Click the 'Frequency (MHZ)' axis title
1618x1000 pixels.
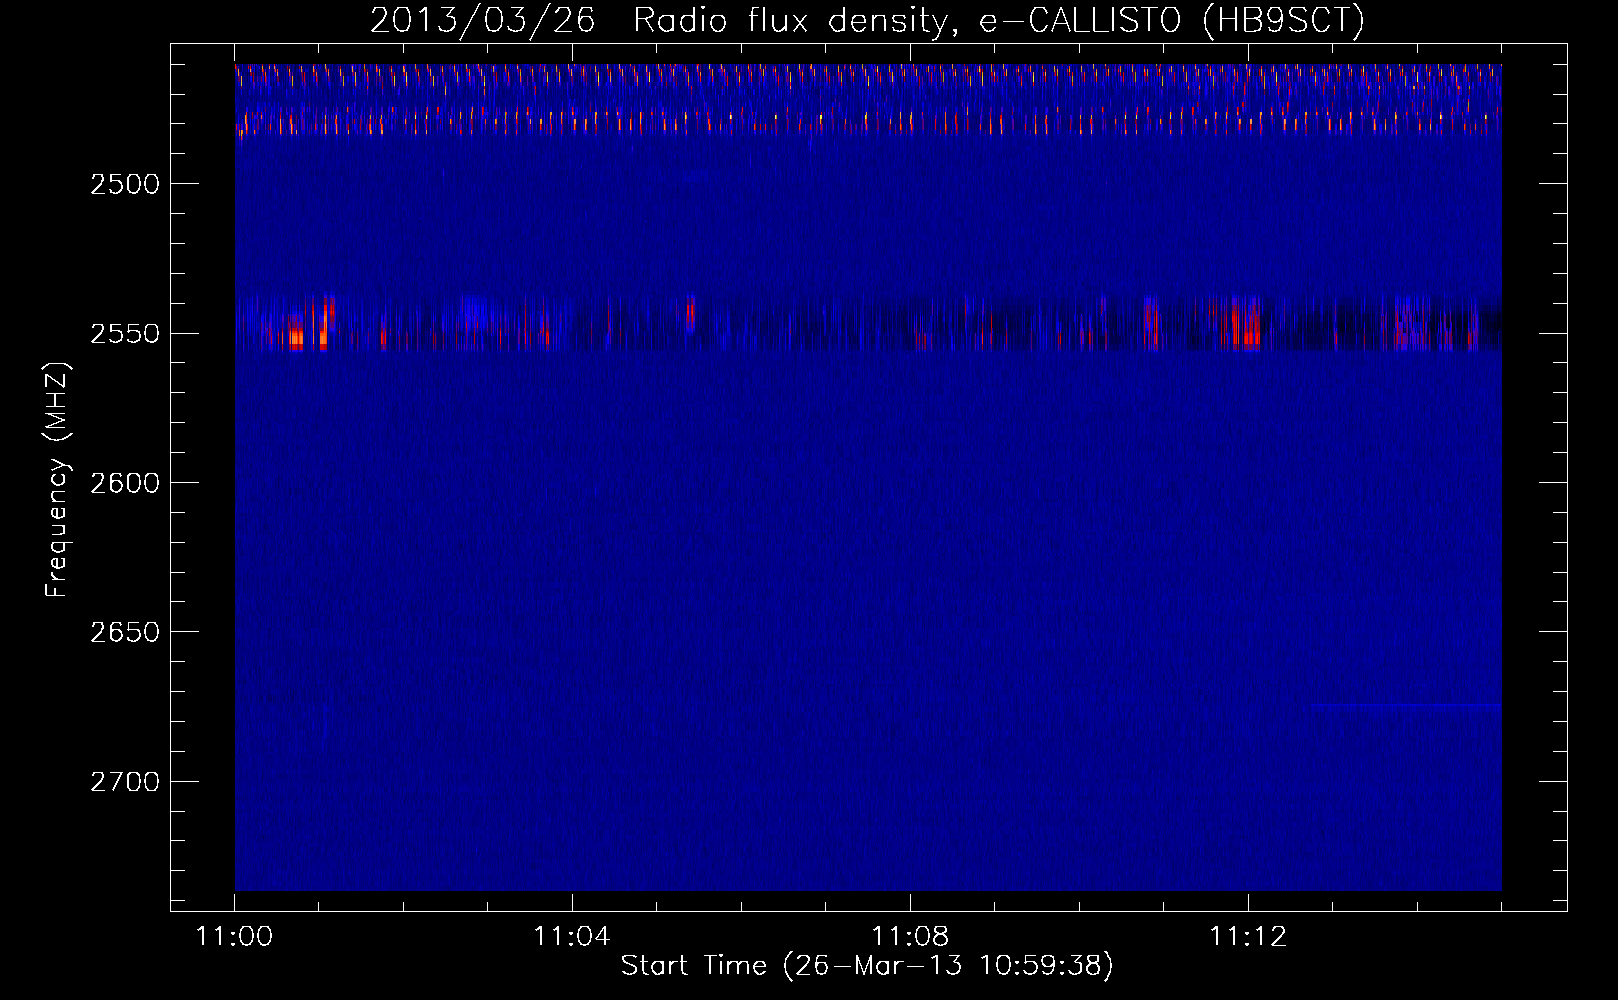pyautogui.click(x=57, y=480)
